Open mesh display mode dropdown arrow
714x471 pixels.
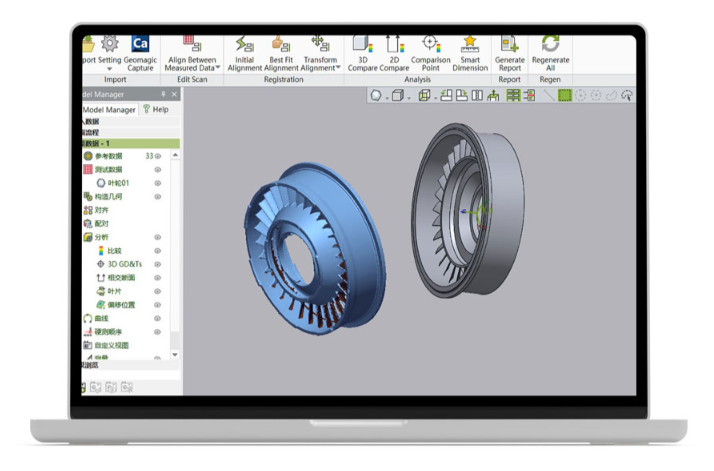tap(387, 98)
